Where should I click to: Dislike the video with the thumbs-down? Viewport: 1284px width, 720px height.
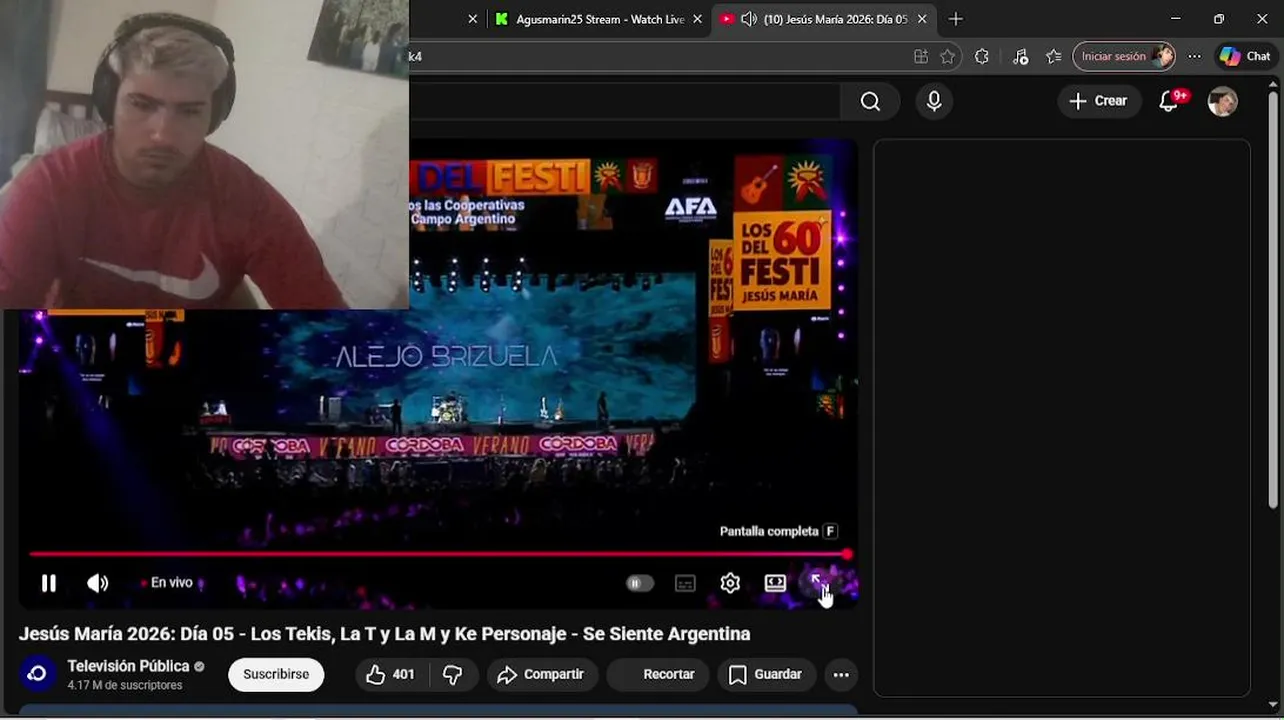[x=452, y=675]
